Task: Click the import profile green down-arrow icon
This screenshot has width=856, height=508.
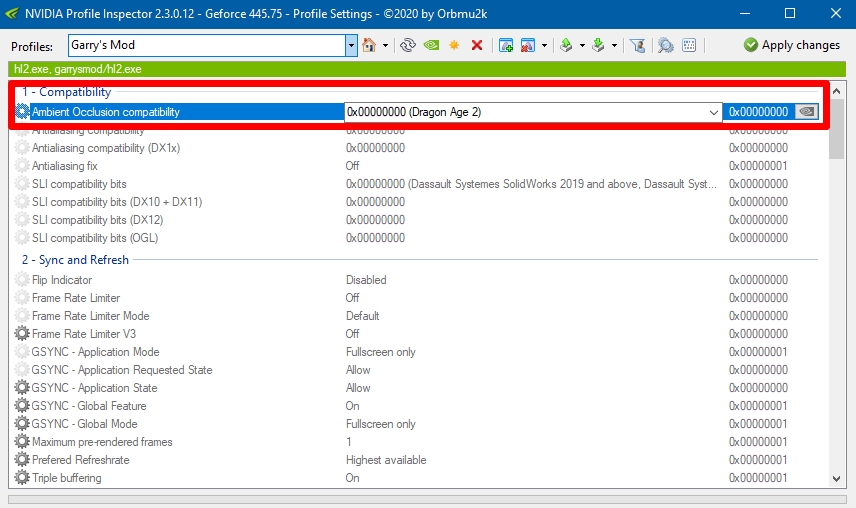Action: tap(598, 45)
